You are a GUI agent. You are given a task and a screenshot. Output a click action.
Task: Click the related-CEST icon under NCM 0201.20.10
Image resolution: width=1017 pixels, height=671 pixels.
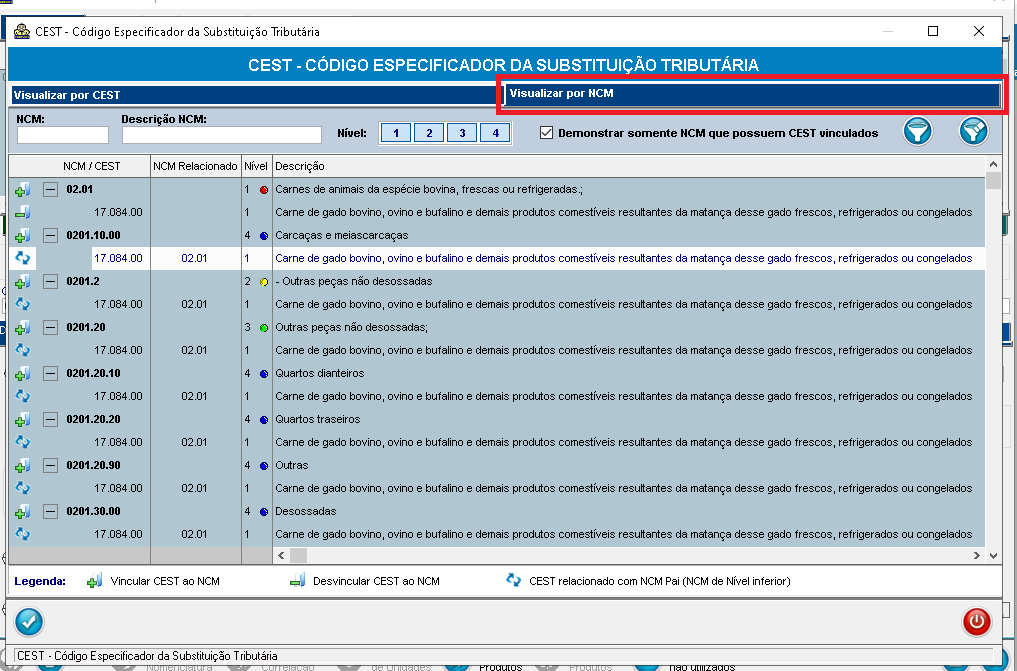23,396
